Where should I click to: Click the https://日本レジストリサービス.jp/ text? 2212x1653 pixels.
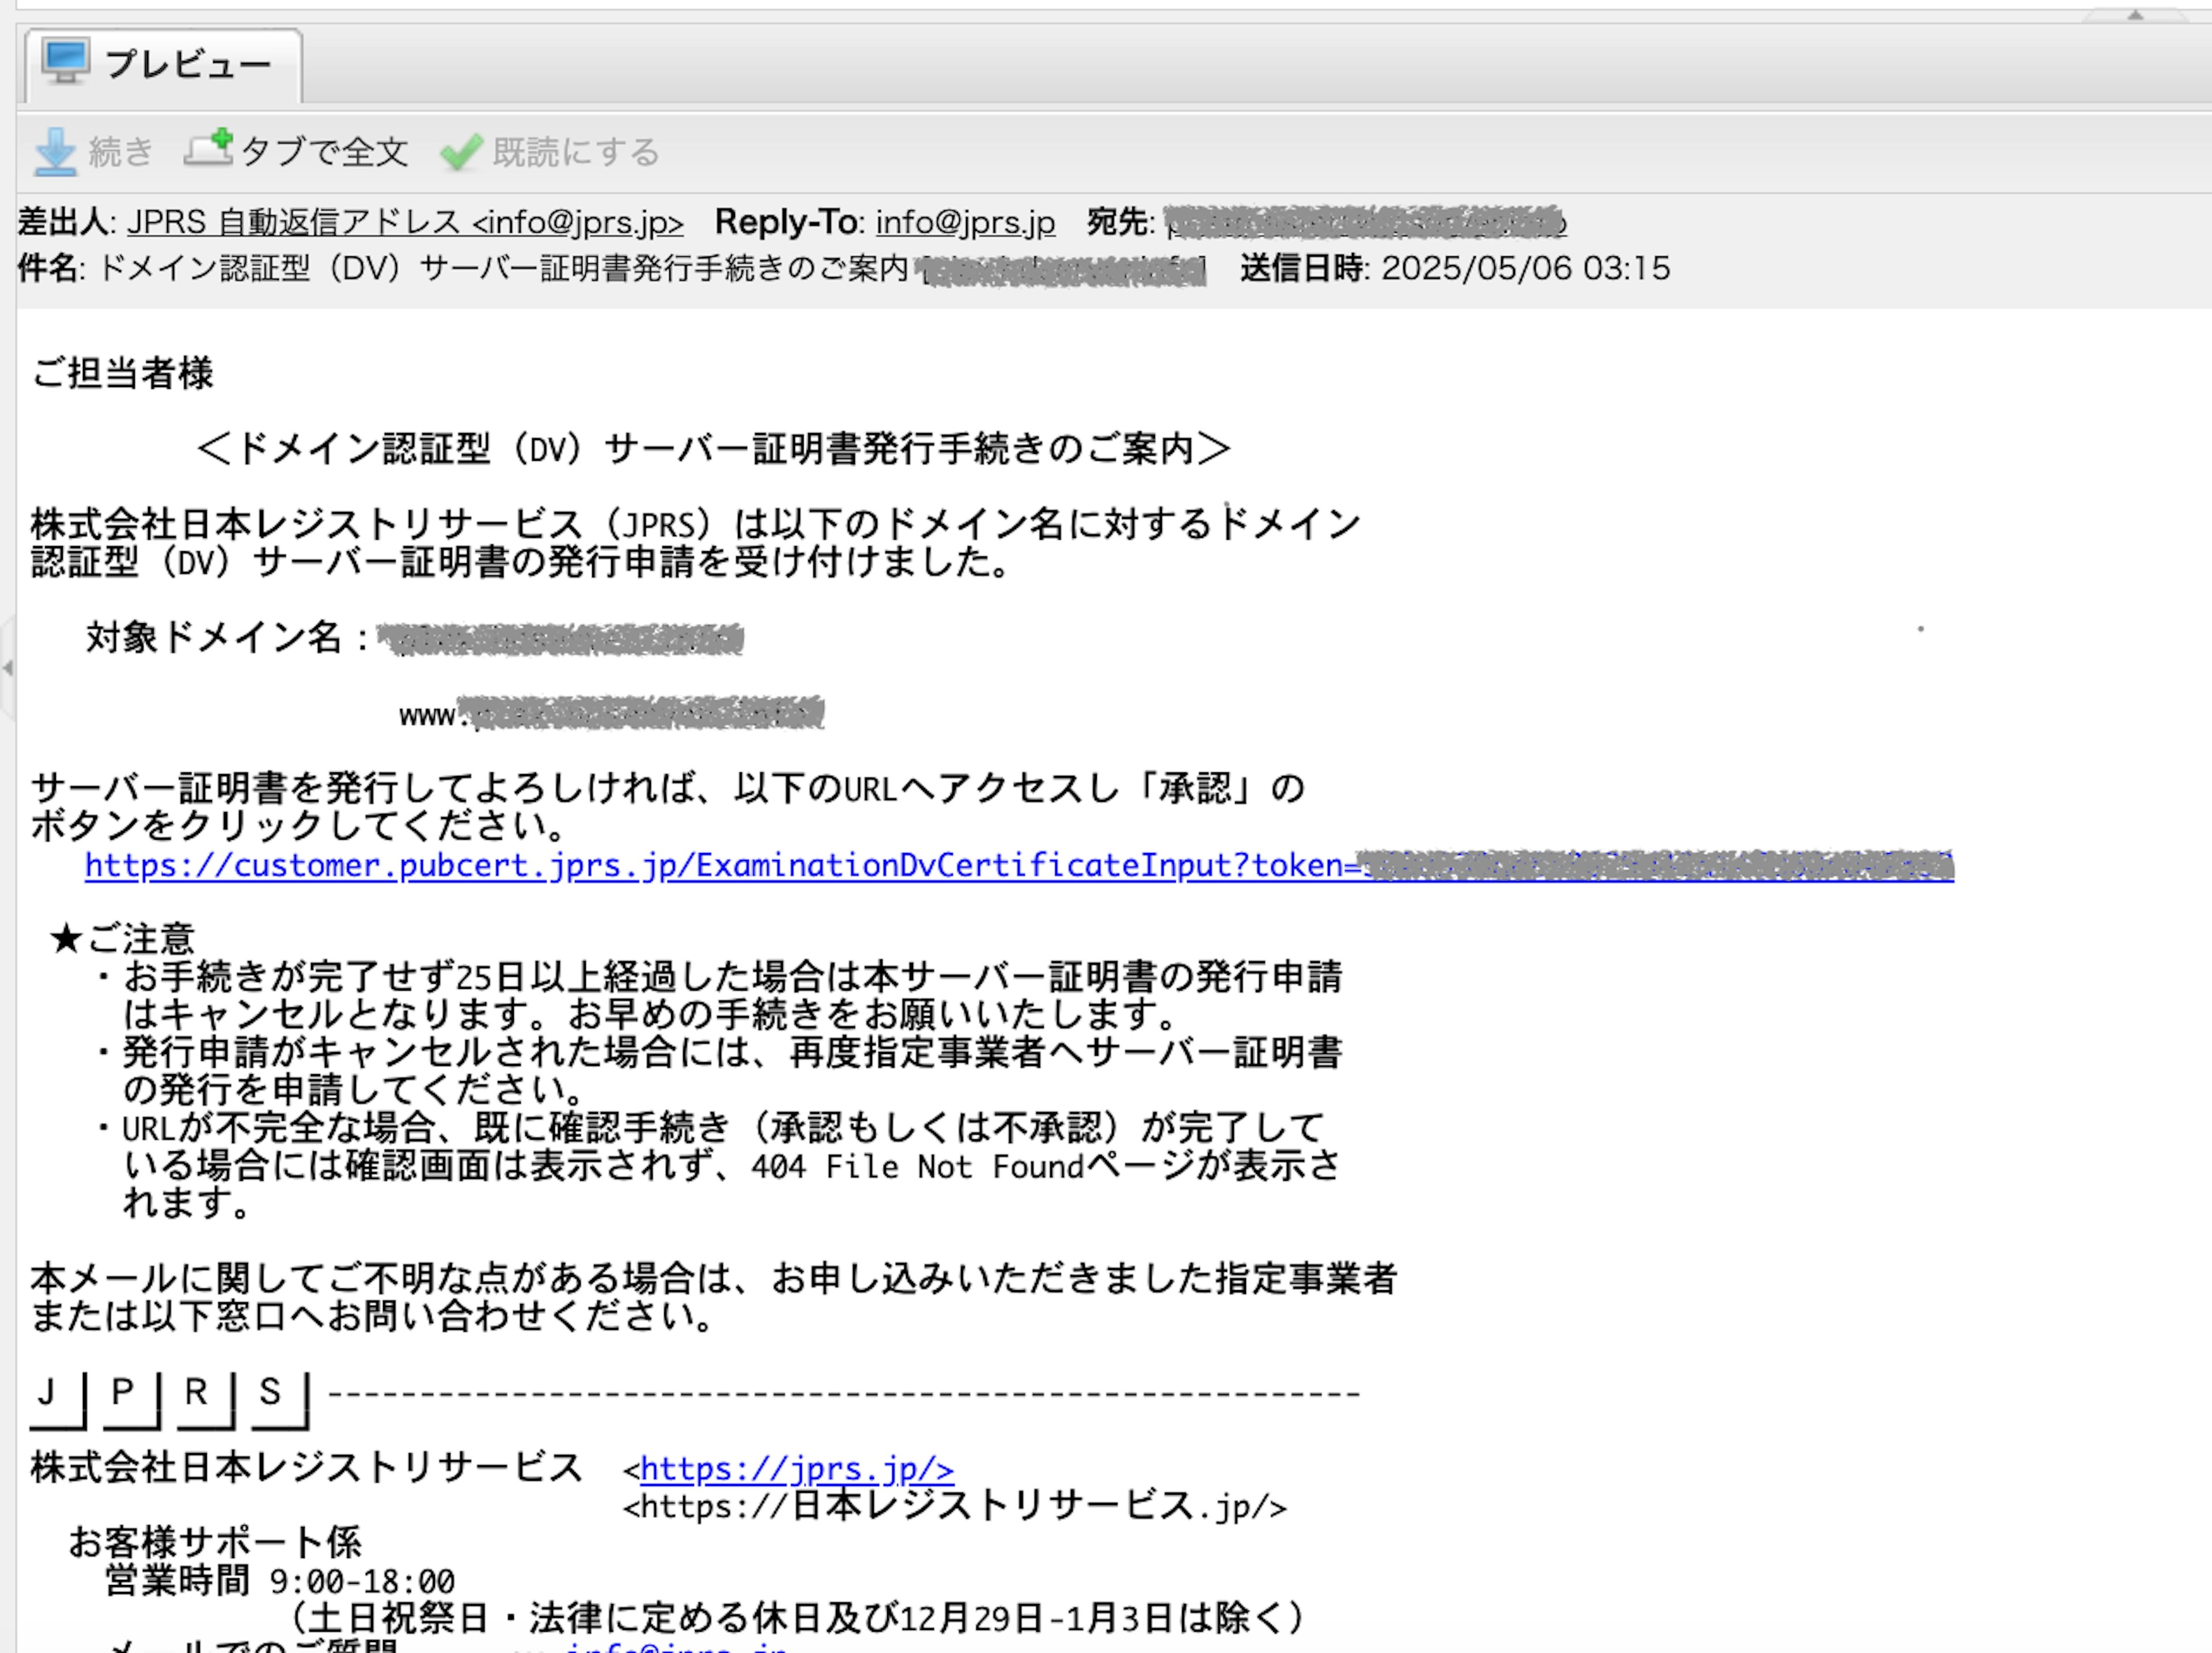[955, 1506]
